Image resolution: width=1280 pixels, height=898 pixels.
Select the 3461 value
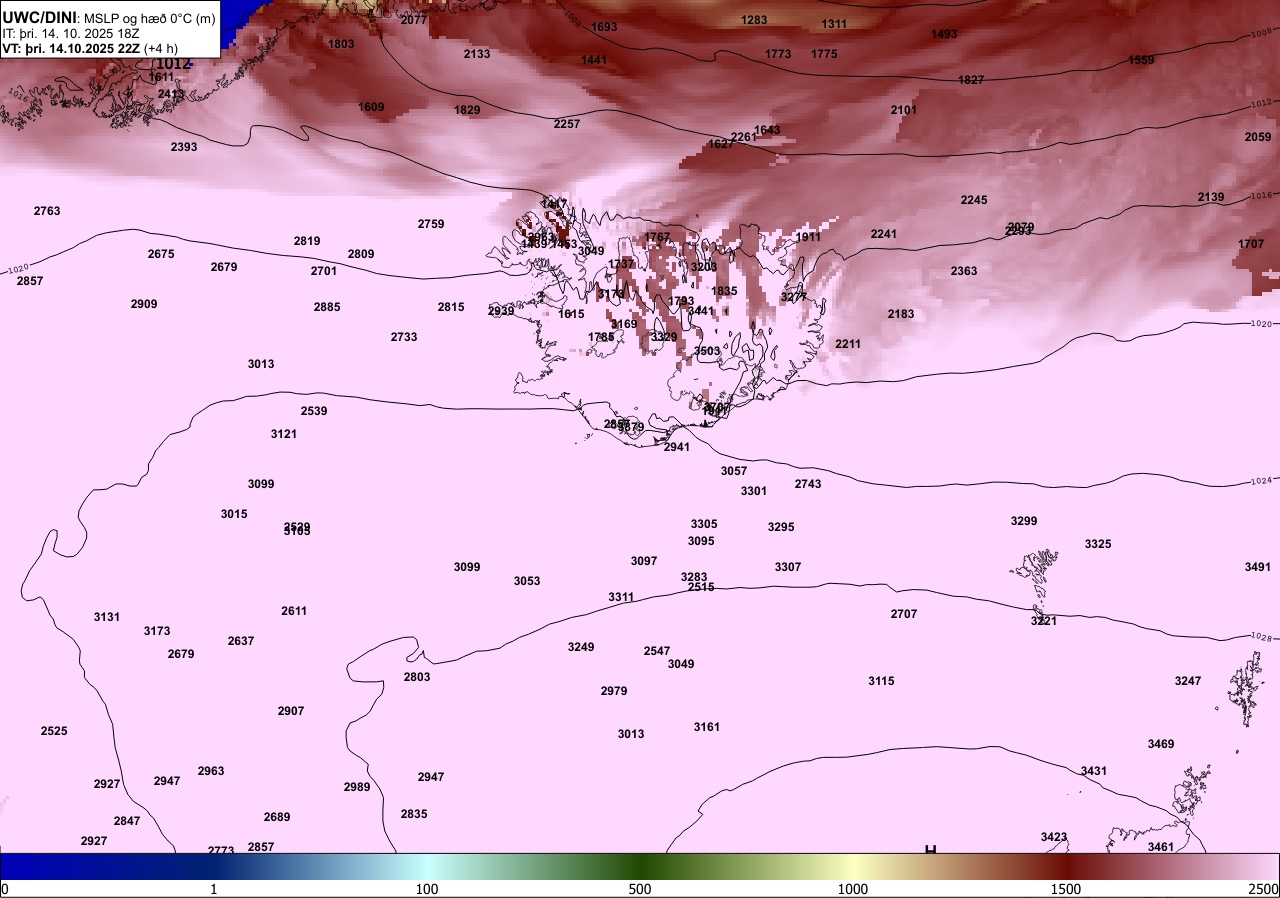(x=1161, y=847)
